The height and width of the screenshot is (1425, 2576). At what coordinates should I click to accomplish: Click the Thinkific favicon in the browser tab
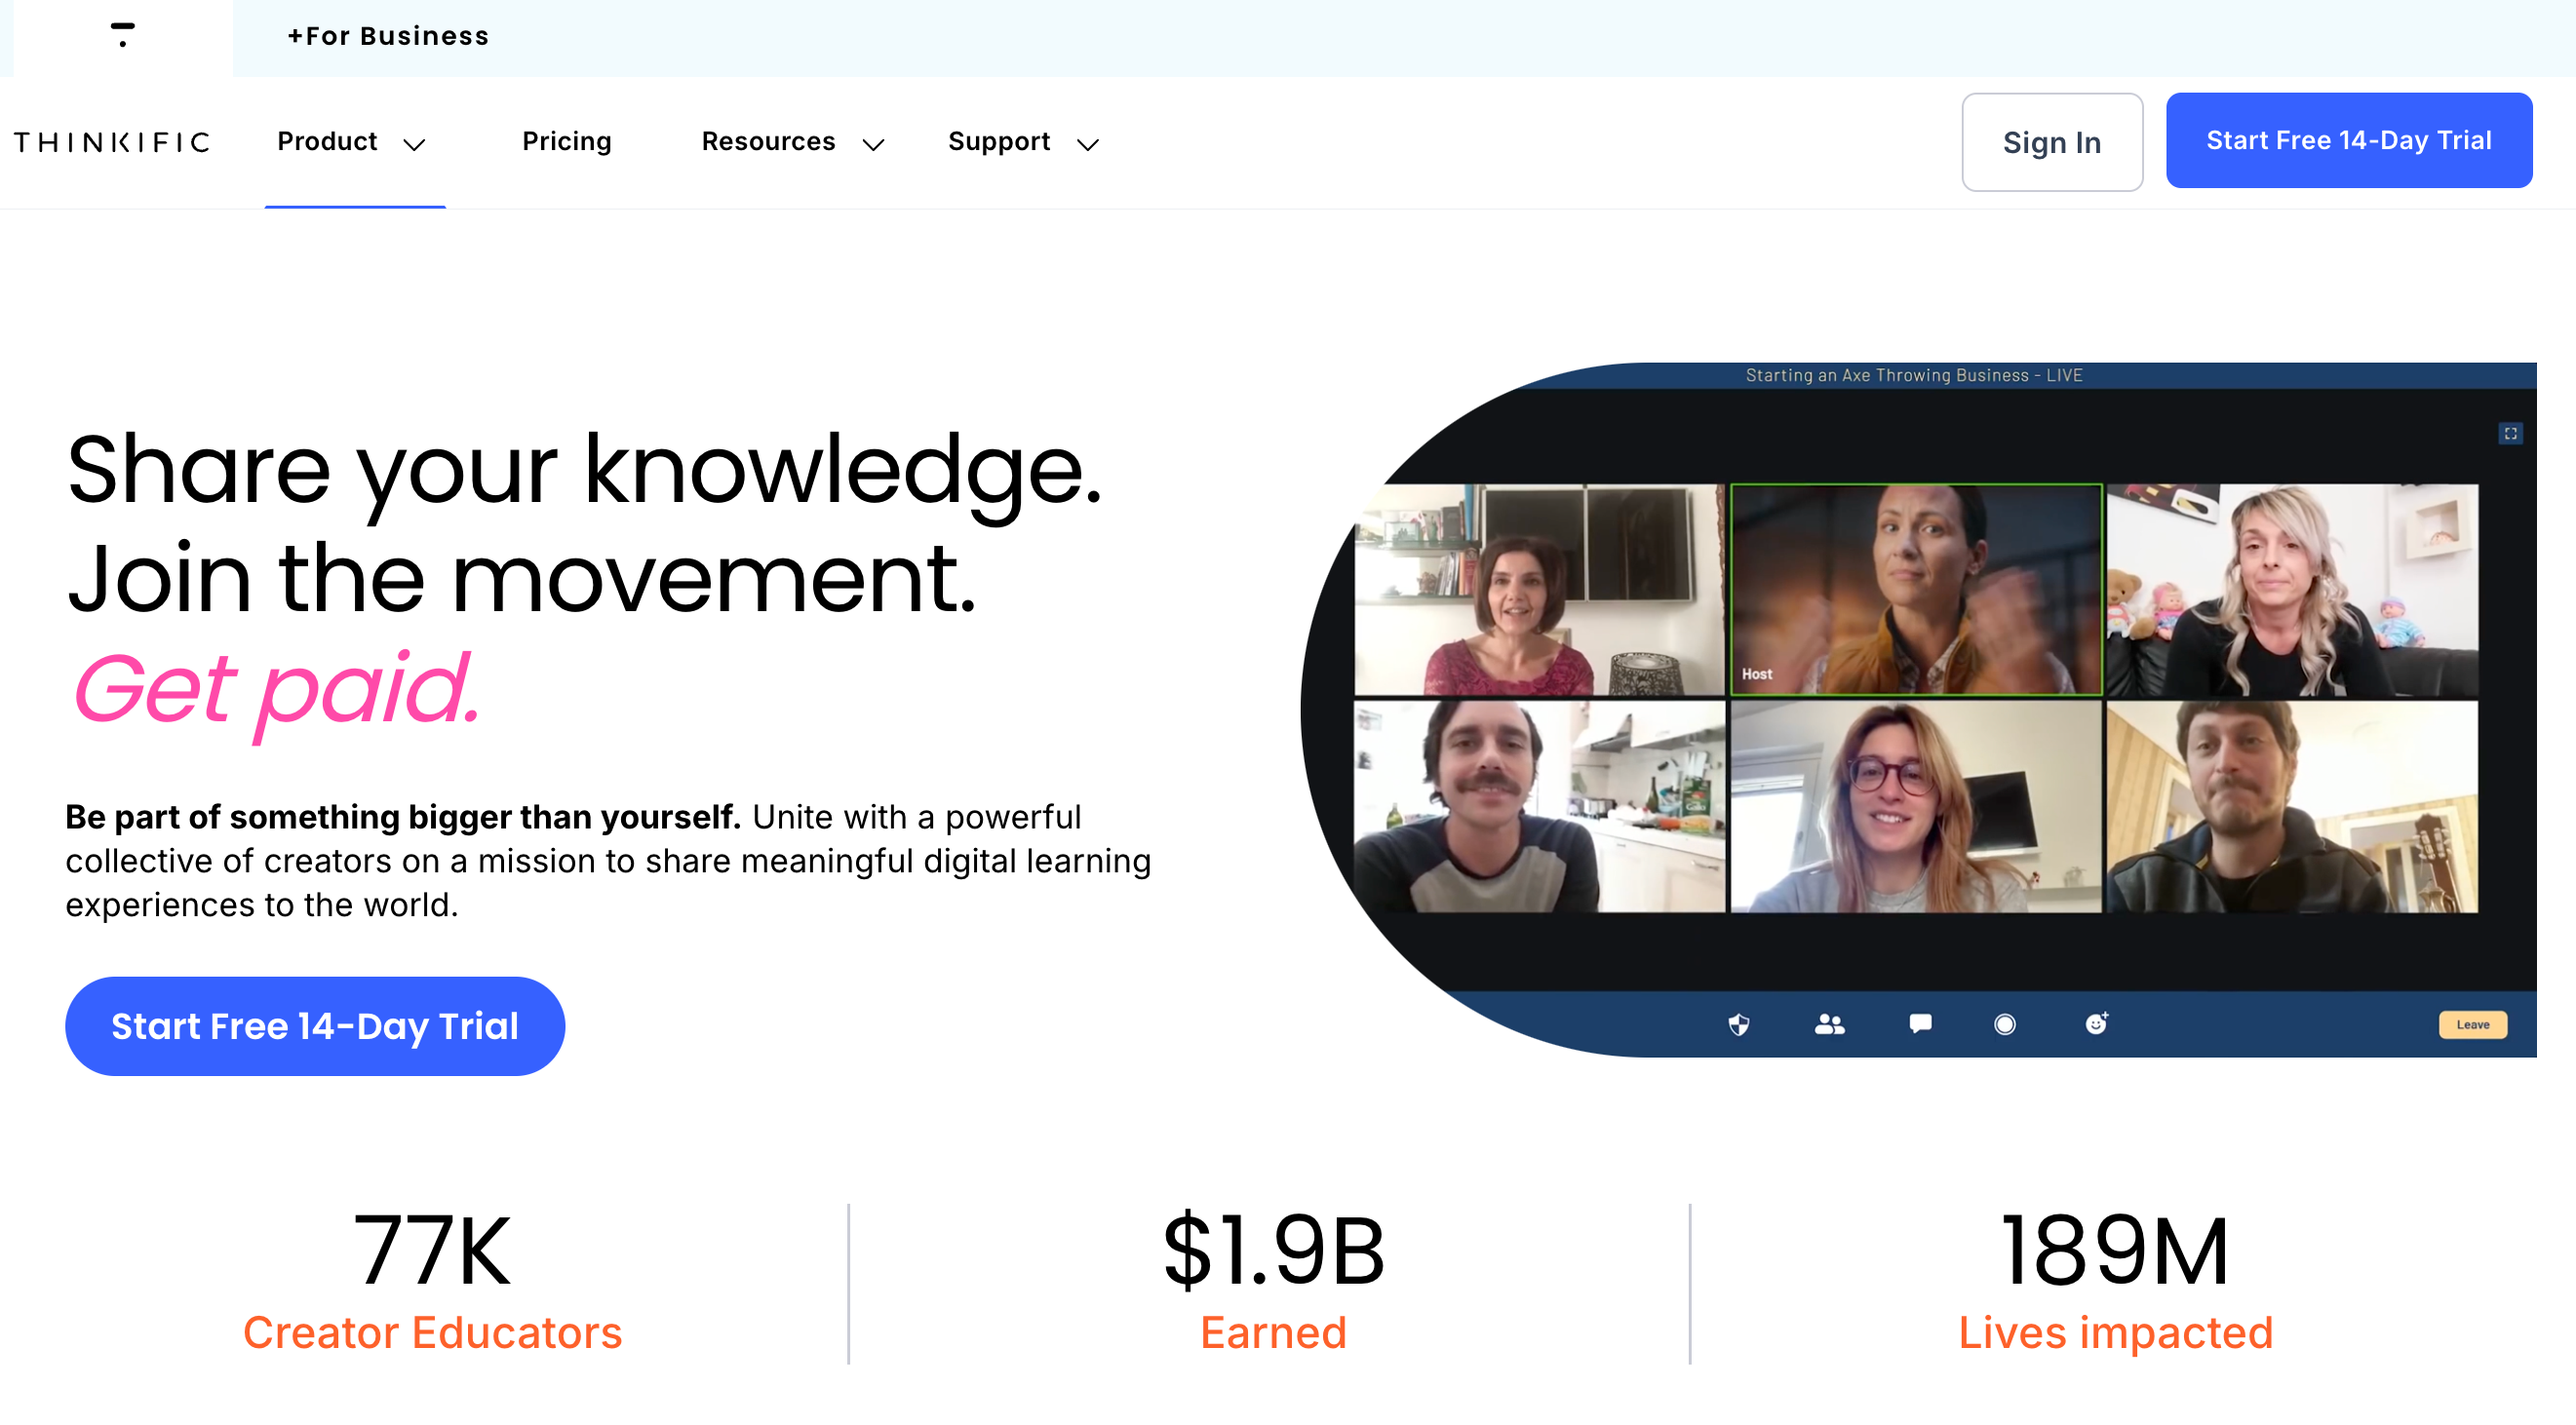120,35
